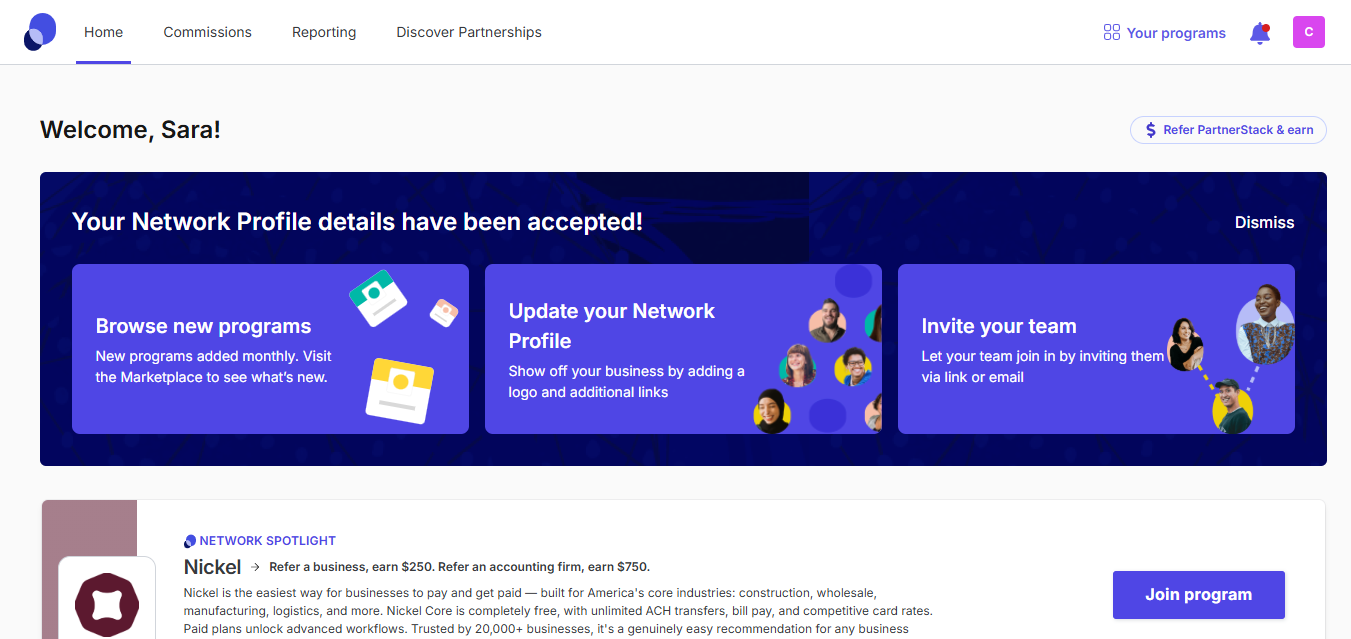The height and width of the screenshot is (639, 1351).
Task: Join the Nickel program
Action: click(x=1199, y=595)
